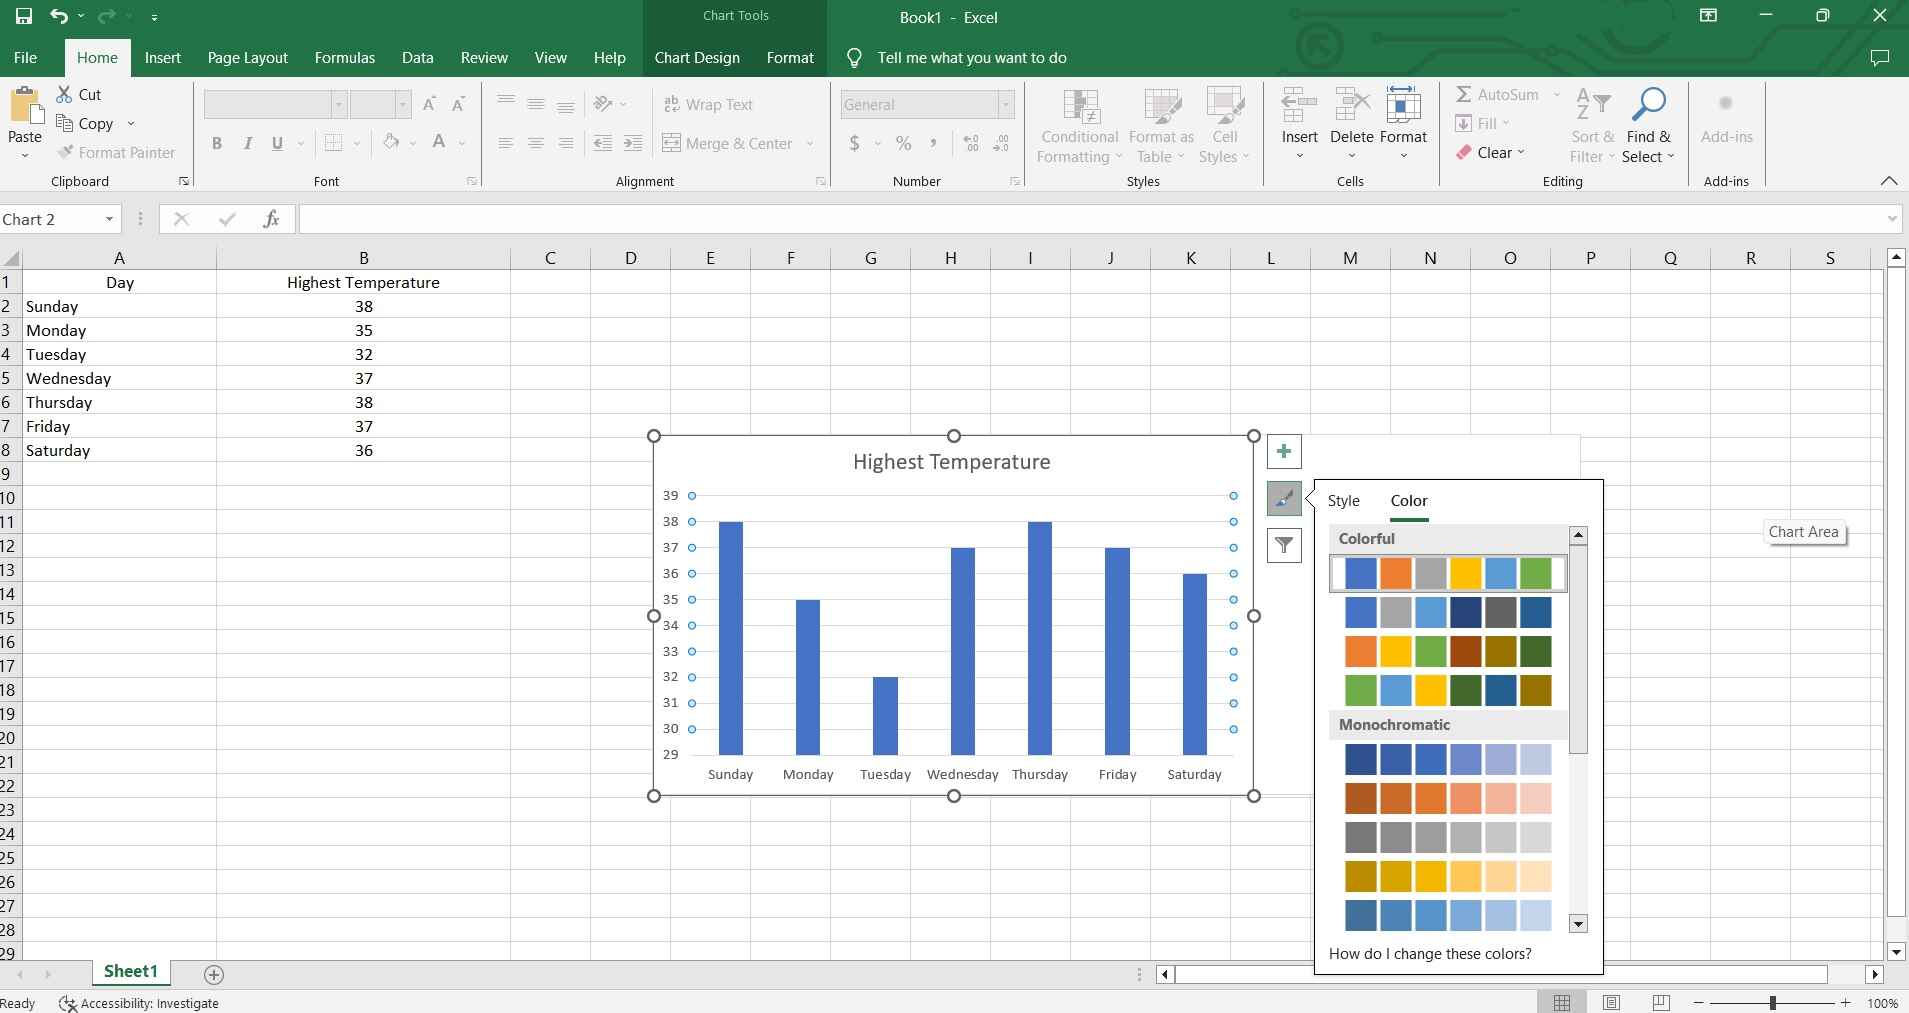The width and height of the screenshot is (1909, 1013).
Task: Toggle Center horizontal alignment
Action: [536, 143]
